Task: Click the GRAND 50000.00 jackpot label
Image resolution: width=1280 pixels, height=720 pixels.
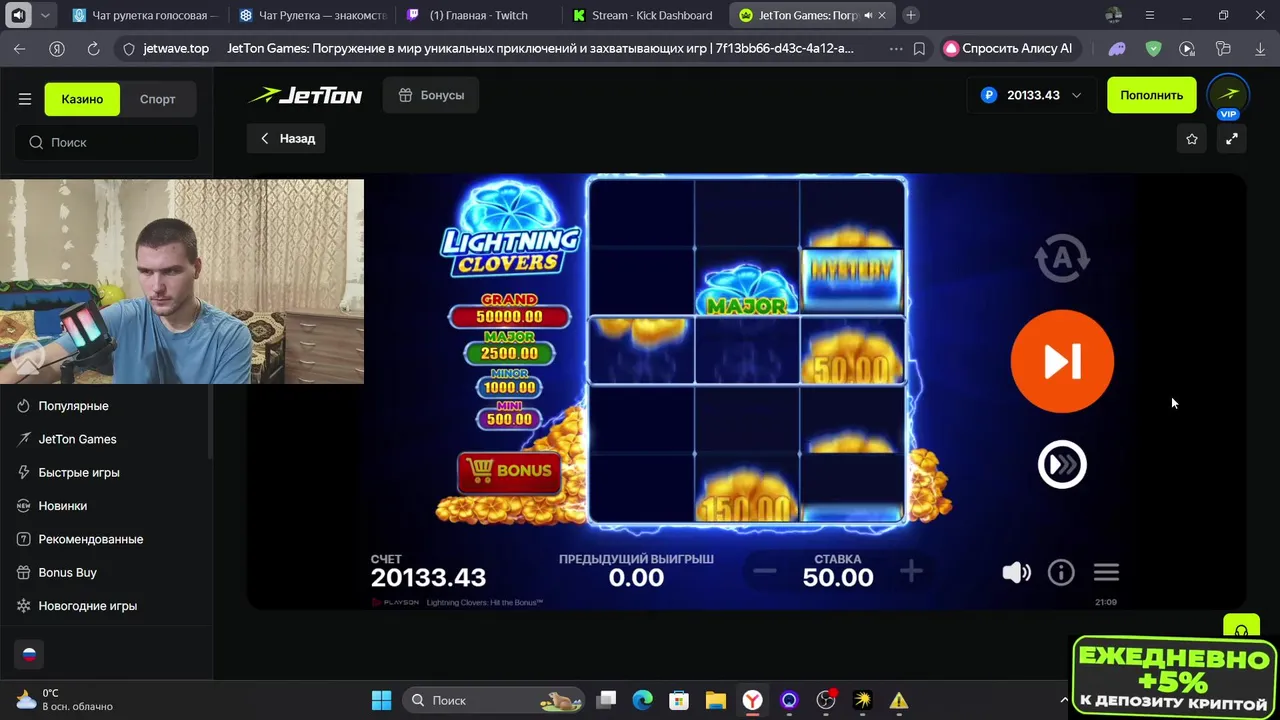Action: [509, 311]
